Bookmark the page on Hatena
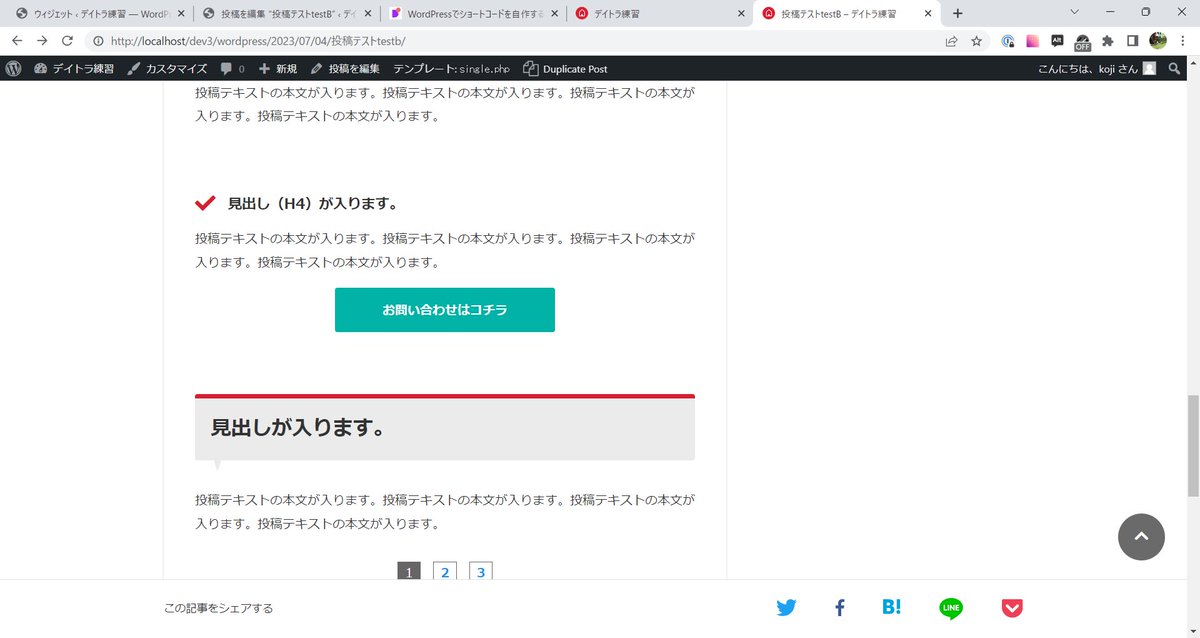 tap(891, 607)
